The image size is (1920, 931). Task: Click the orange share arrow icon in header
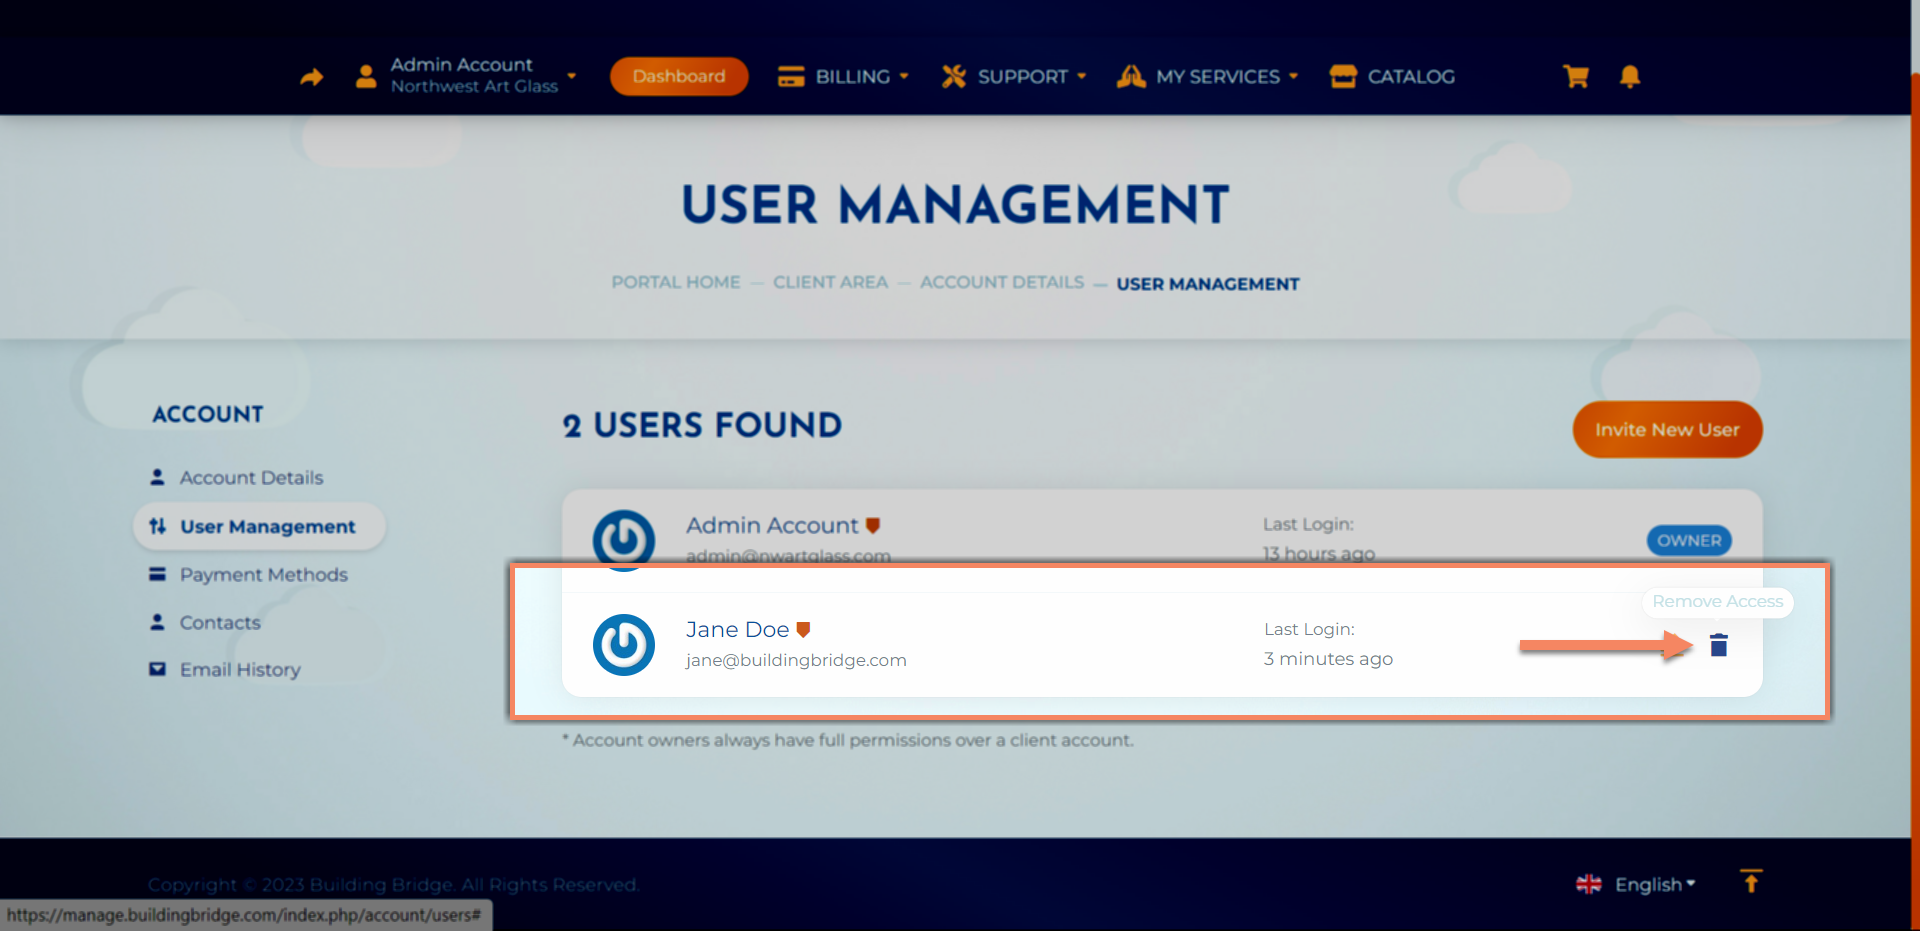(x=312, y=77)
